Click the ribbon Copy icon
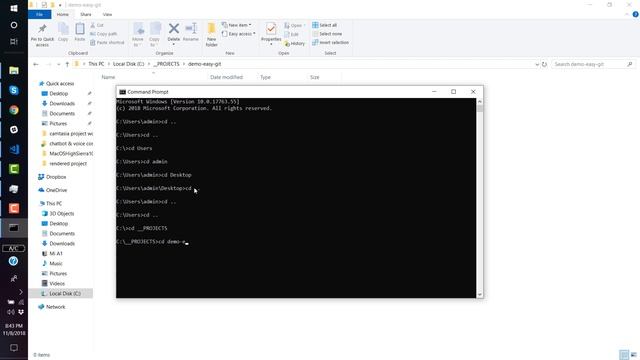The height and width of the screenshot is (360, 640). (63, 29)
